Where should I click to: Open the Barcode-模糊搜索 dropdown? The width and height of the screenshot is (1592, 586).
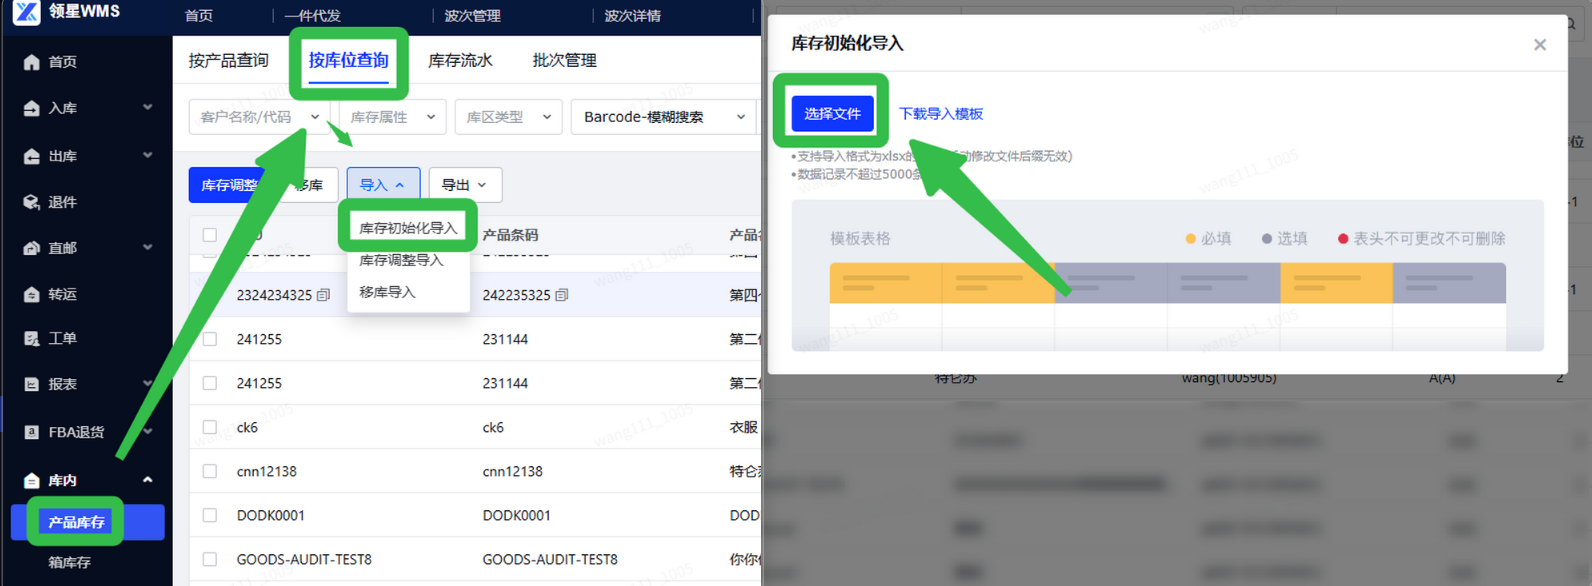(664, 117)
